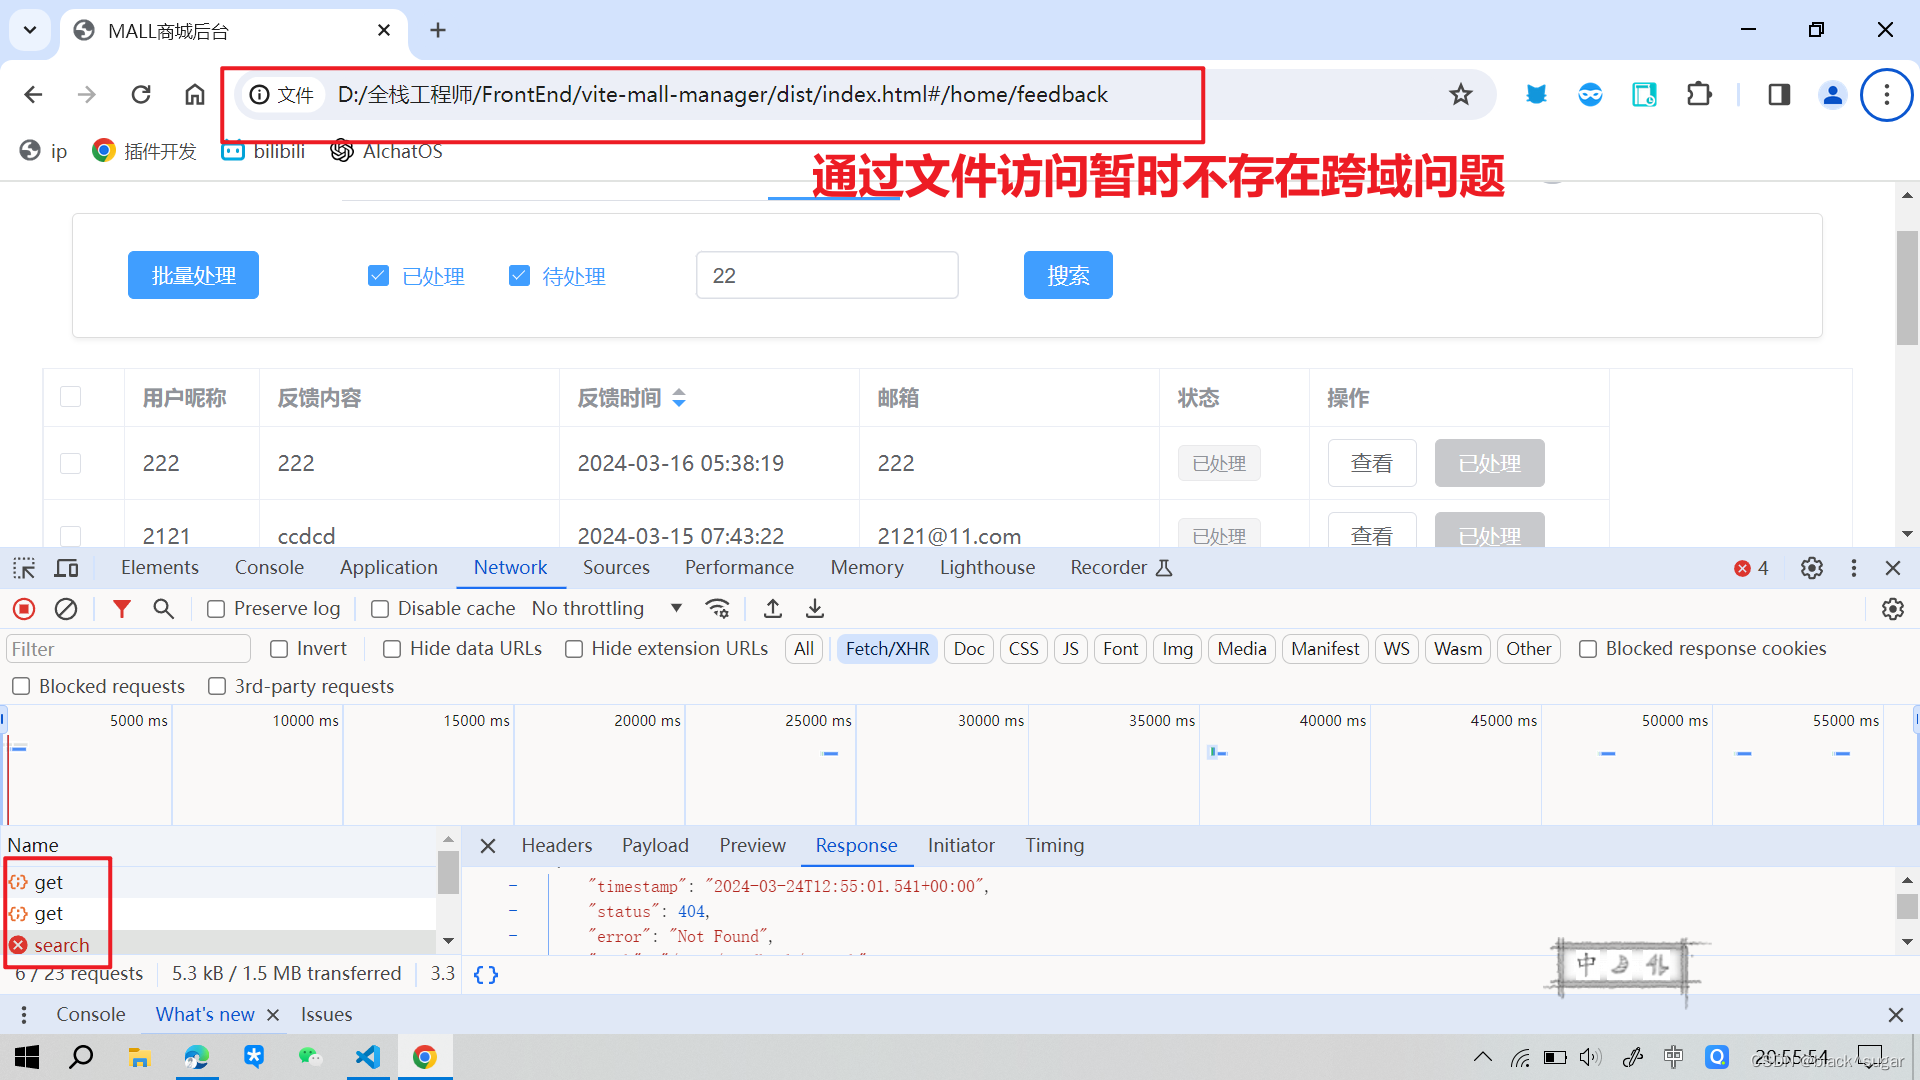
Task: Uncheck the 已处理 filter checkbox
Action: (378, 276)
